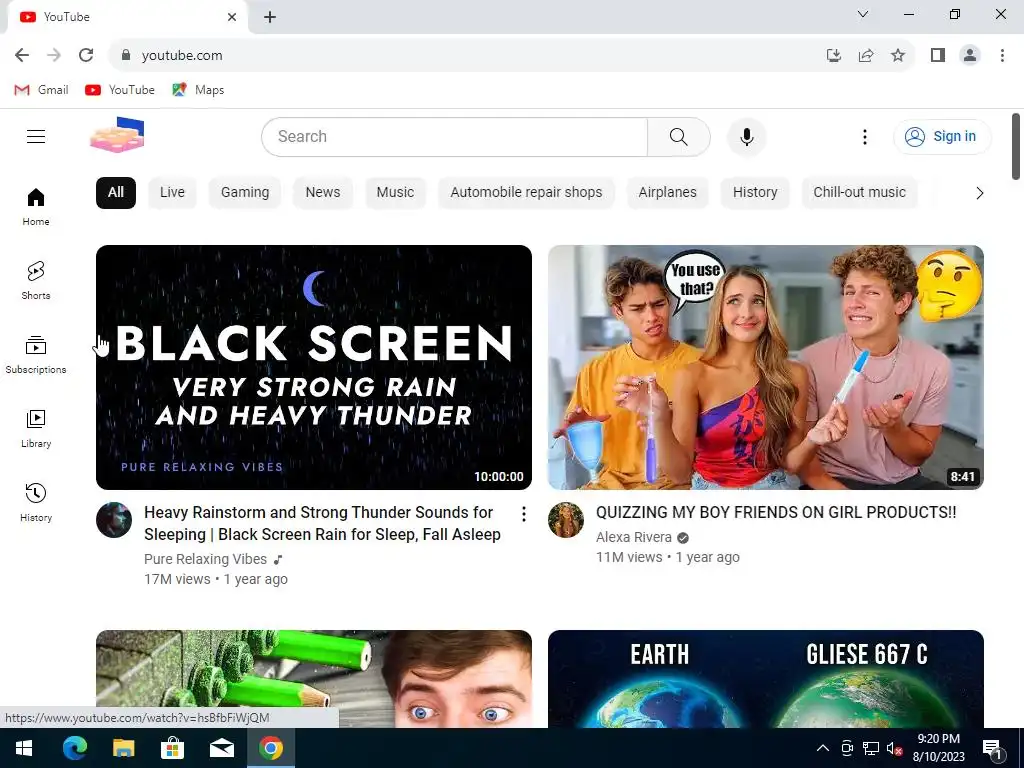Select the Gaming filter chip
The image size is (1024, 768).
(x=245, y=193)
